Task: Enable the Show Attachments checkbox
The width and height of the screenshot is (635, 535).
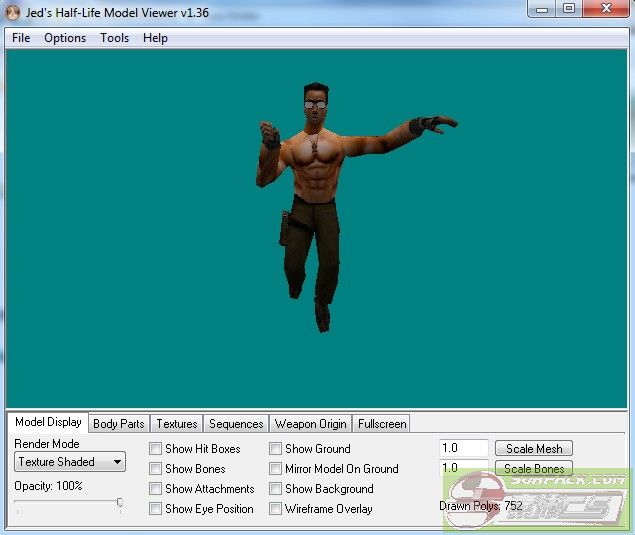Action: [x=156, y=489]
